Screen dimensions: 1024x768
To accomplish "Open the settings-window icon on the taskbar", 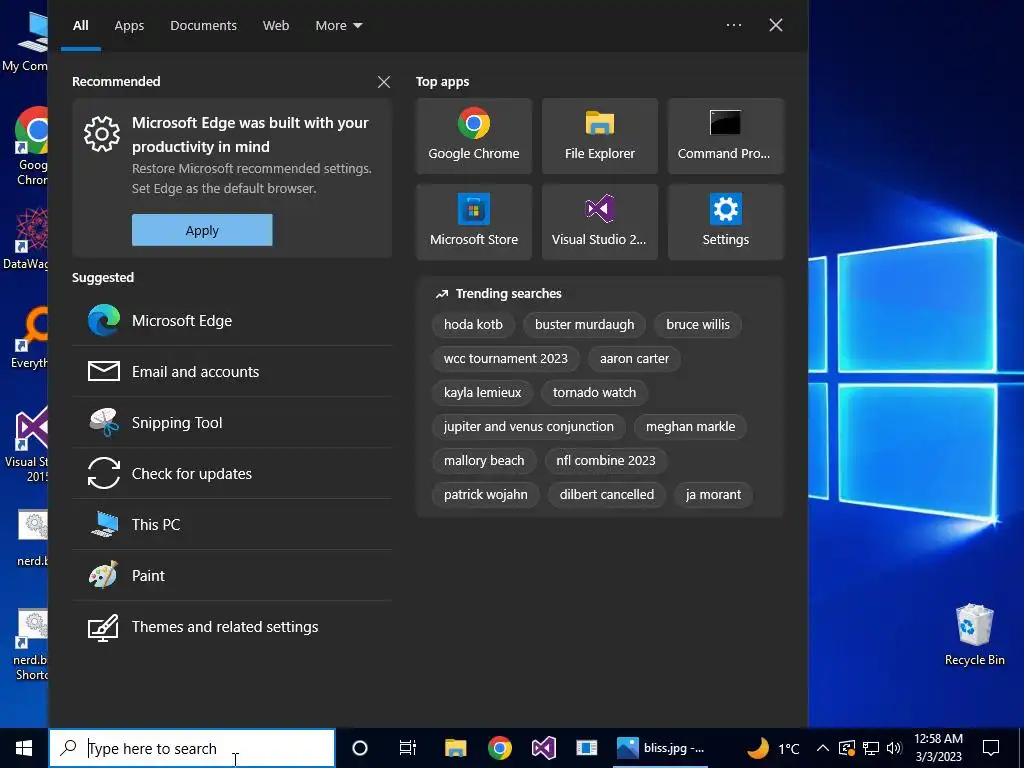I will point(586,748).
